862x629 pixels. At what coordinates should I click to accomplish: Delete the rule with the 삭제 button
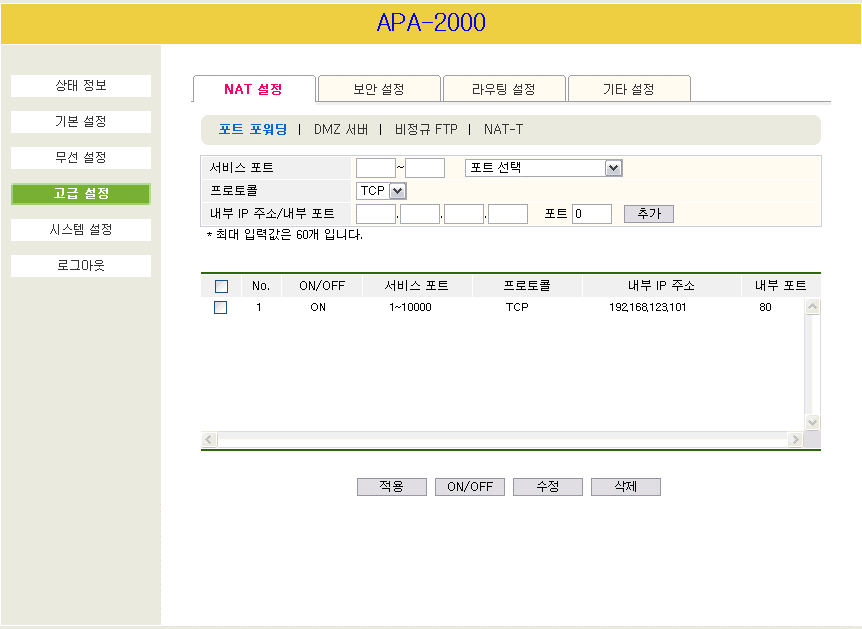tap(625, 487)
